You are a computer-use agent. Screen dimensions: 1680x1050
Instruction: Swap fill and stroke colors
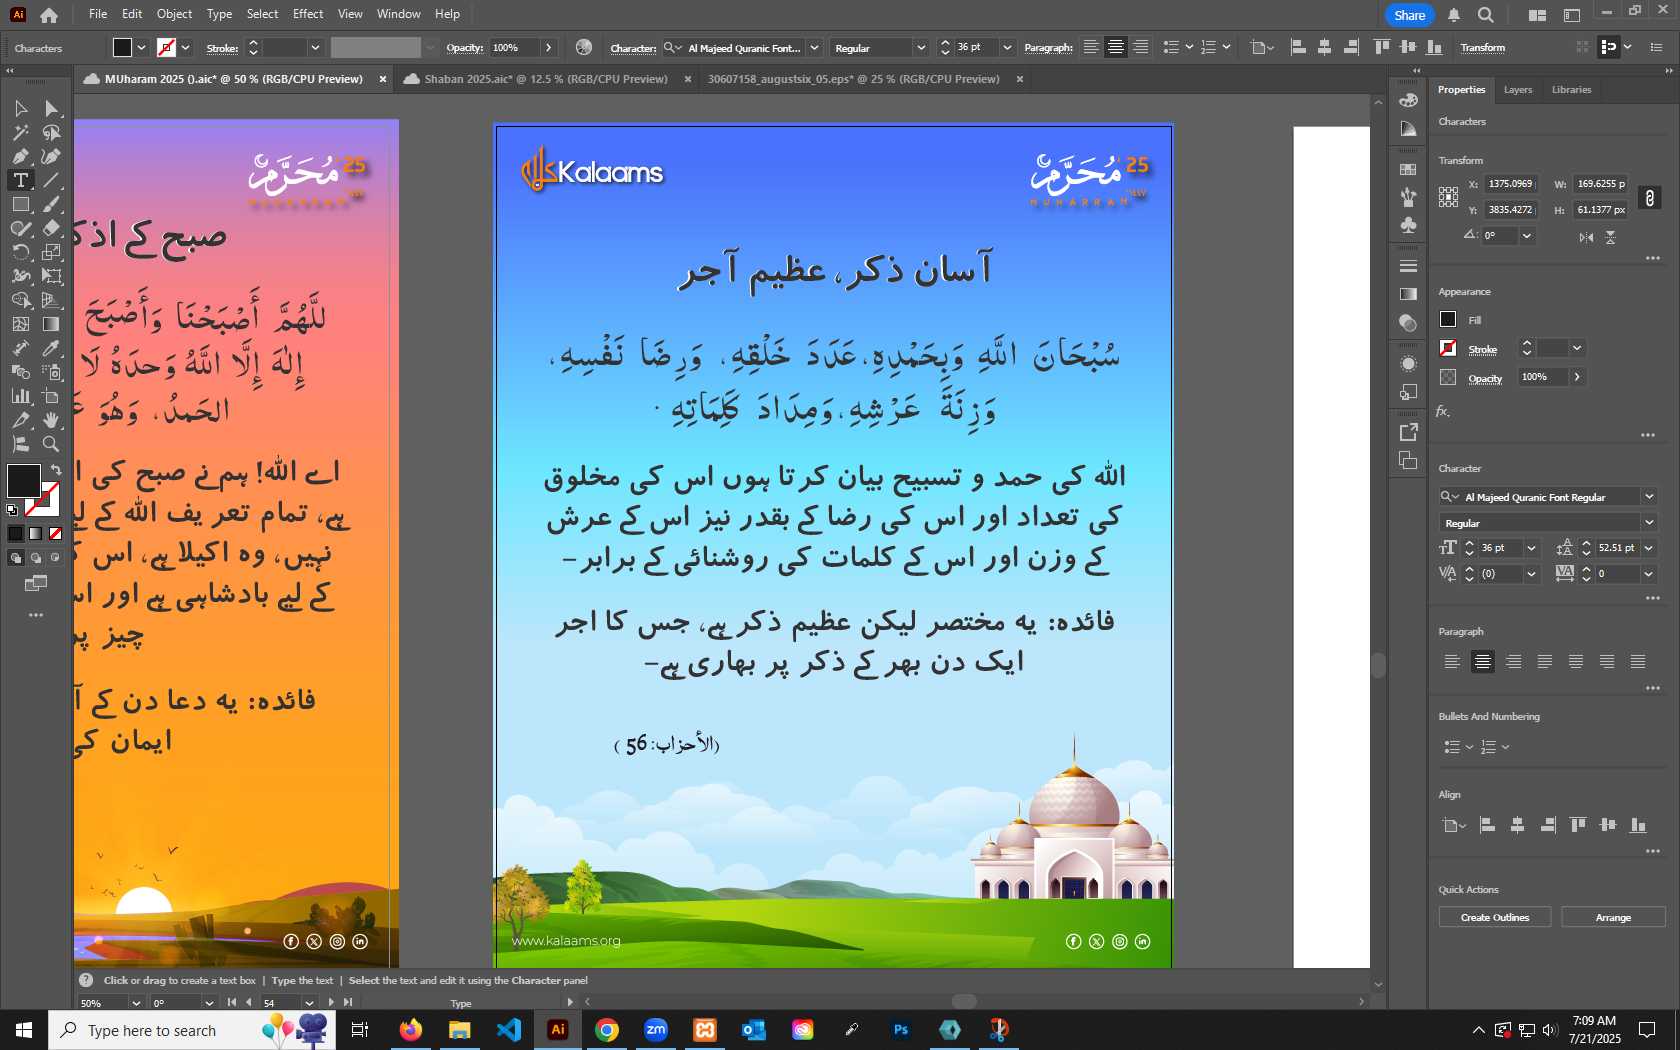pos(56,470)
